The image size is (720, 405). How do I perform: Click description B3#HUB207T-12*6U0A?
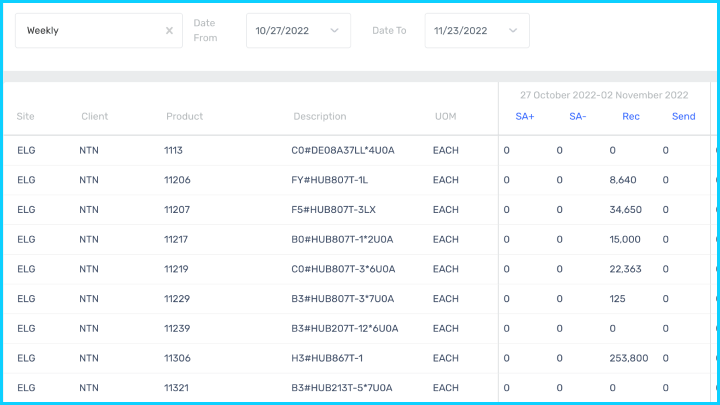(x=344, y=329)
